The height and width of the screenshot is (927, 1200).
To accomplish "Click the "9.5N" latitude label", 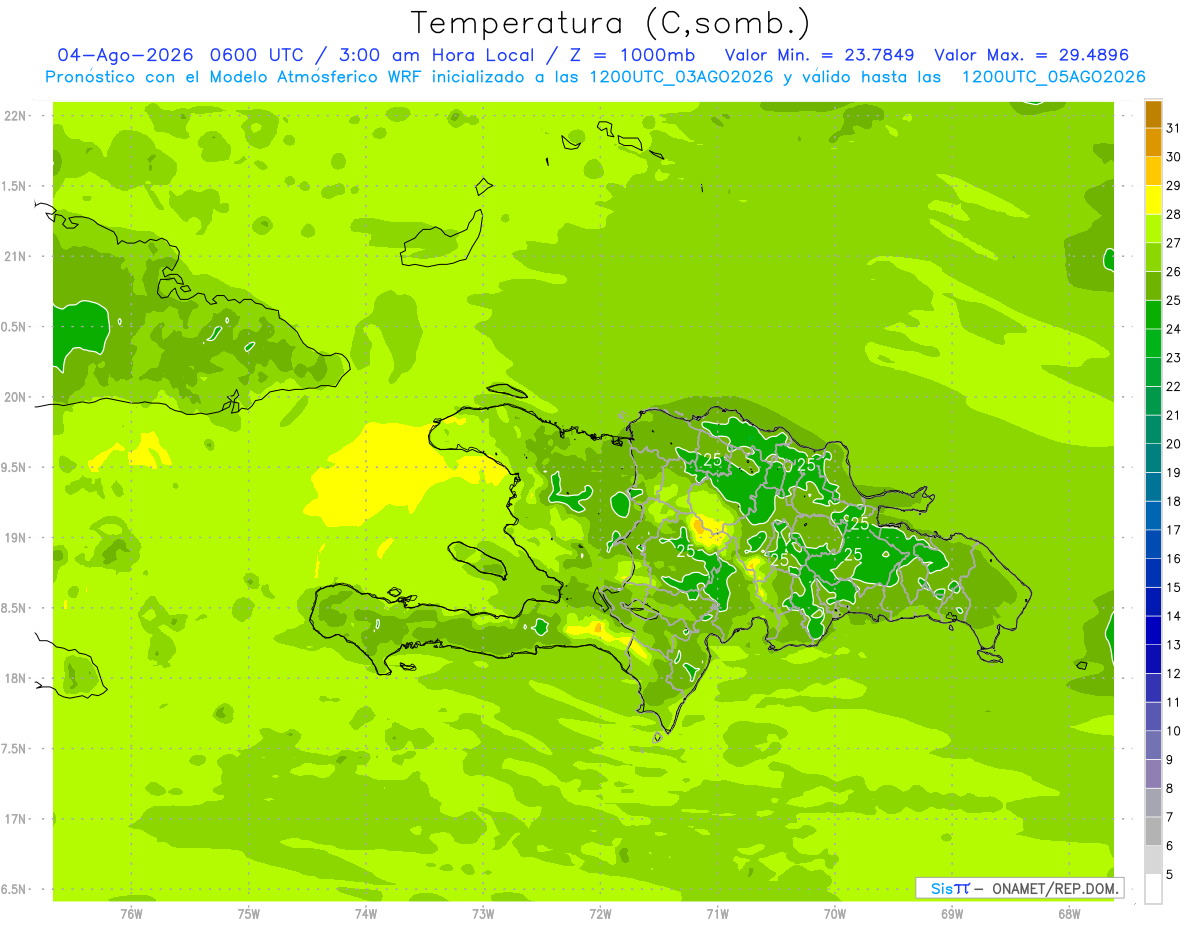I will (15, 468).
